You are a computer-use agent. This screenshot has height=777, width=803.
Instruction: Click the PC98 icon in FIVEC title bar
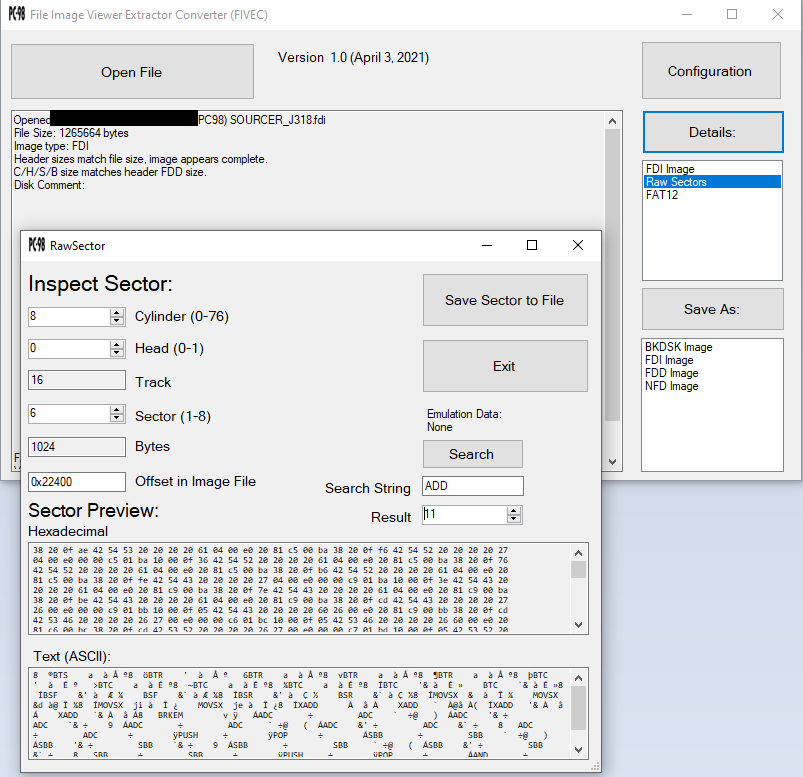tap(17, 14)
